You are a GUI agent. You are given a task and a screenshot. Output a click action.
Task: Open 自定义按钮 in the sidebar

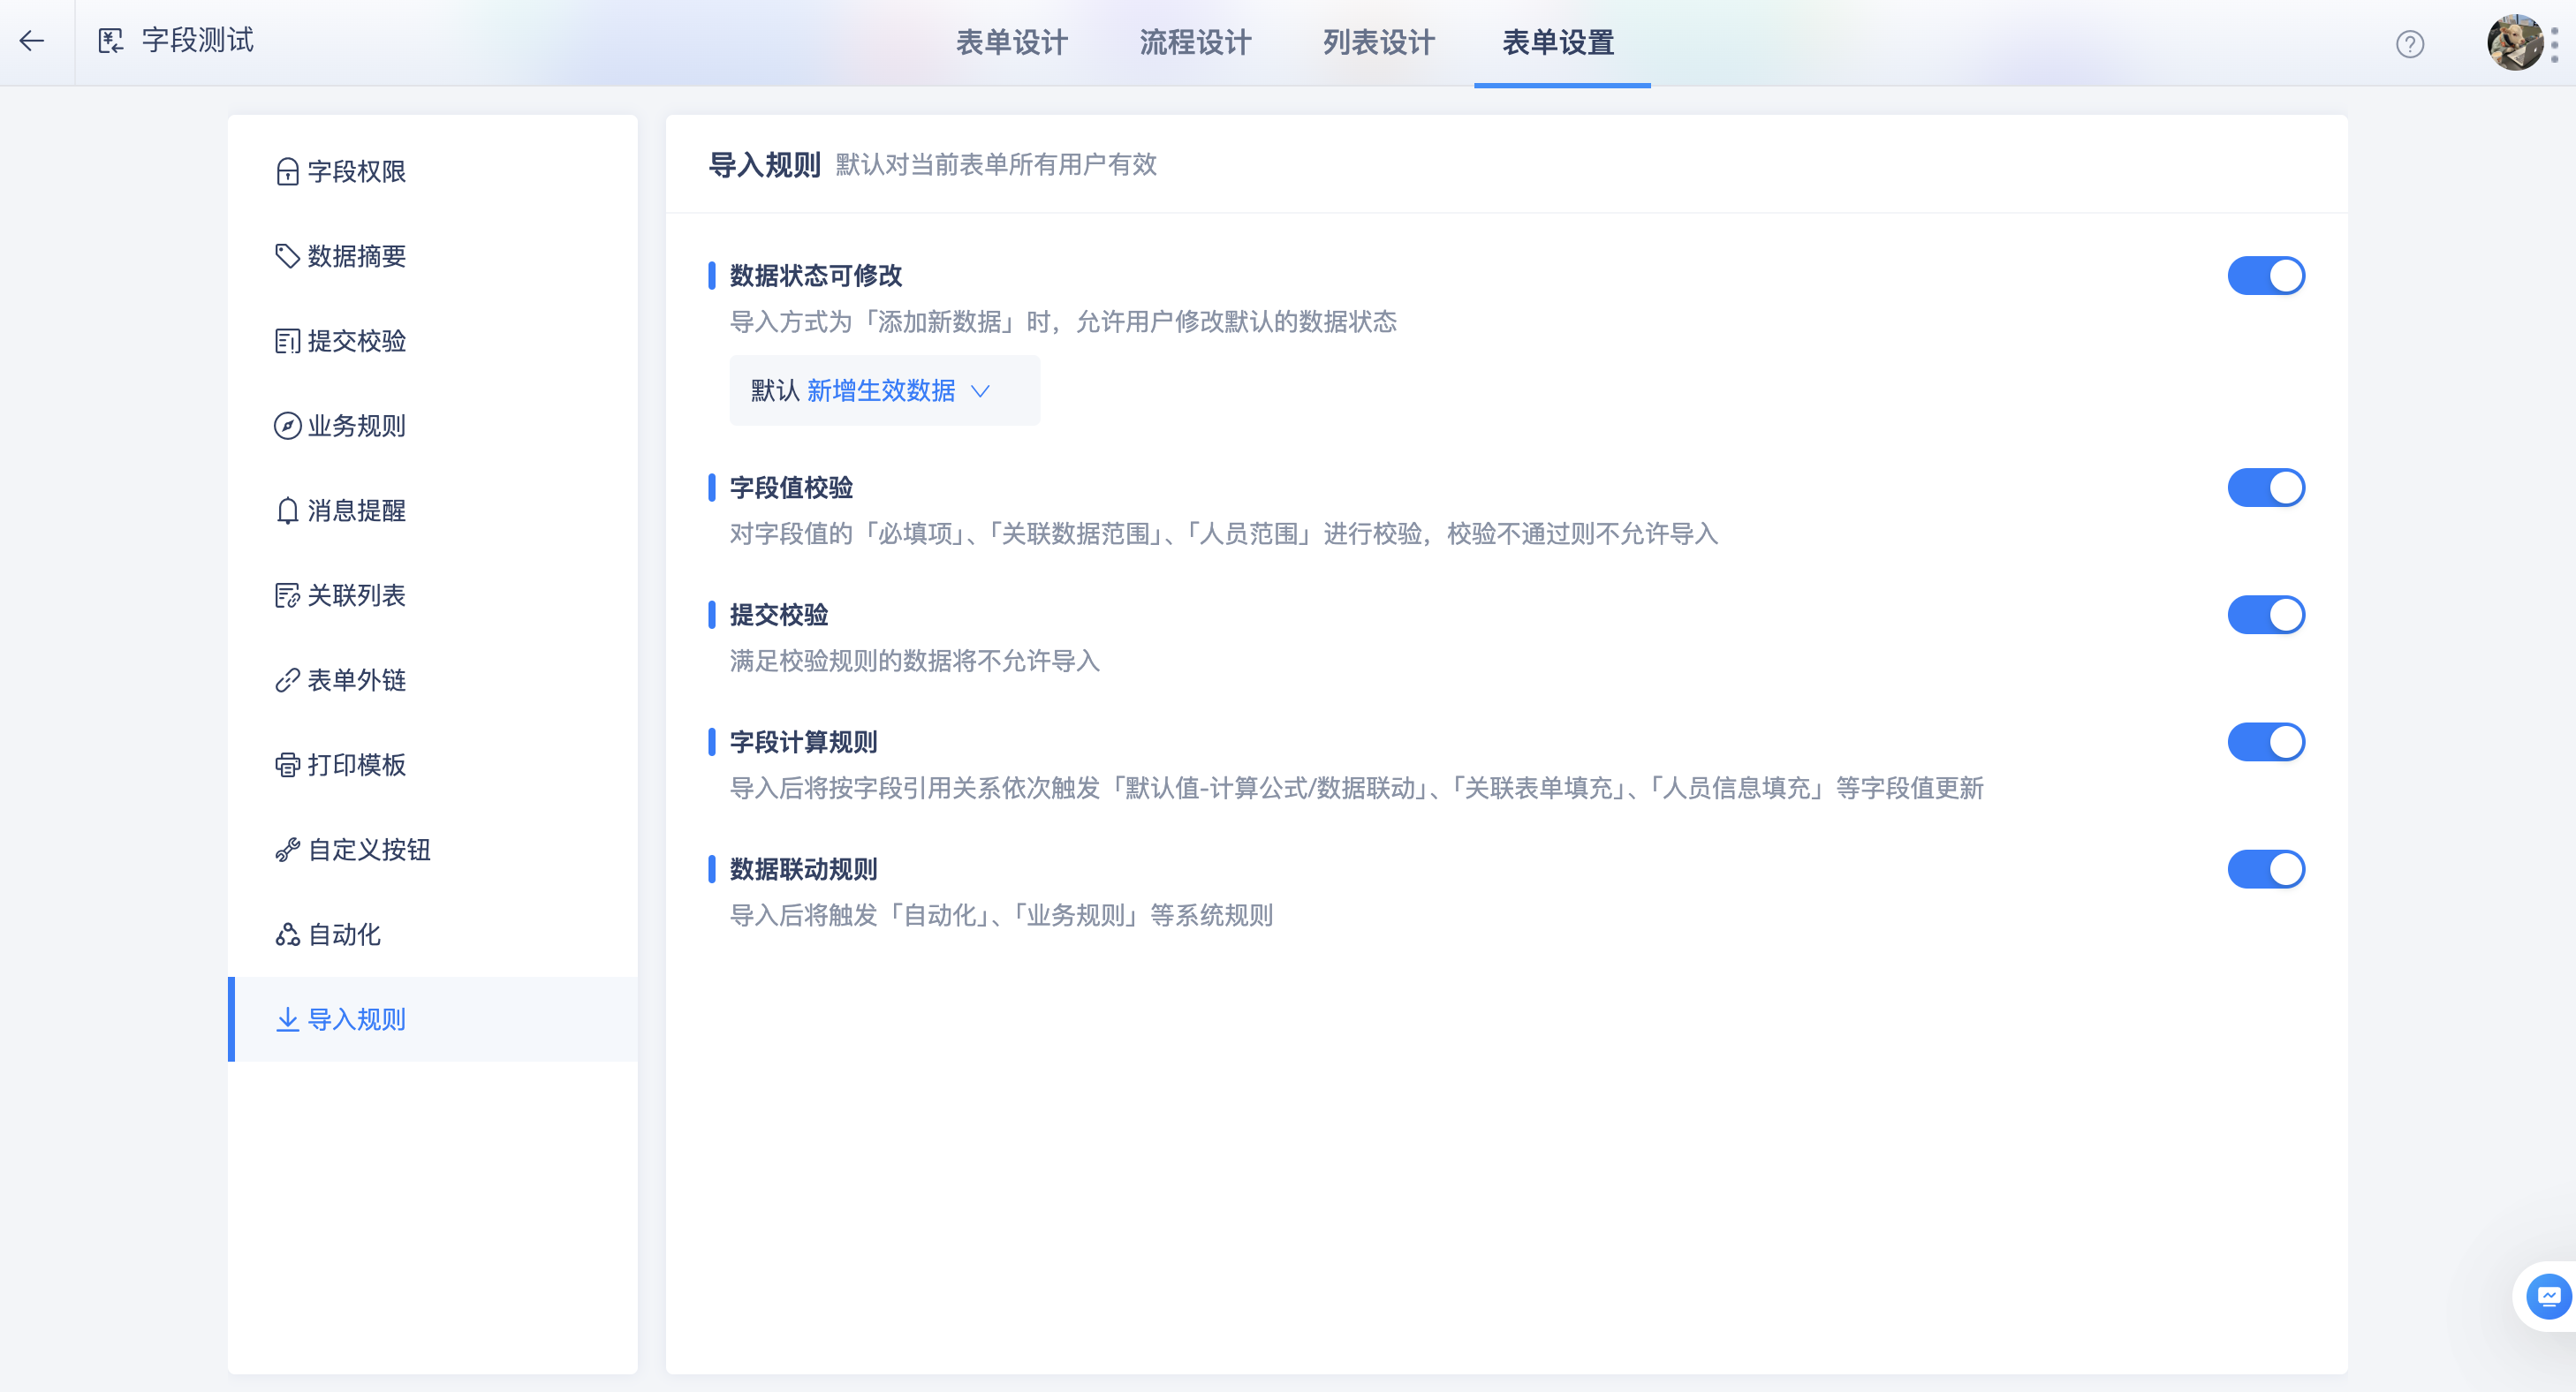tap(432, 850)
